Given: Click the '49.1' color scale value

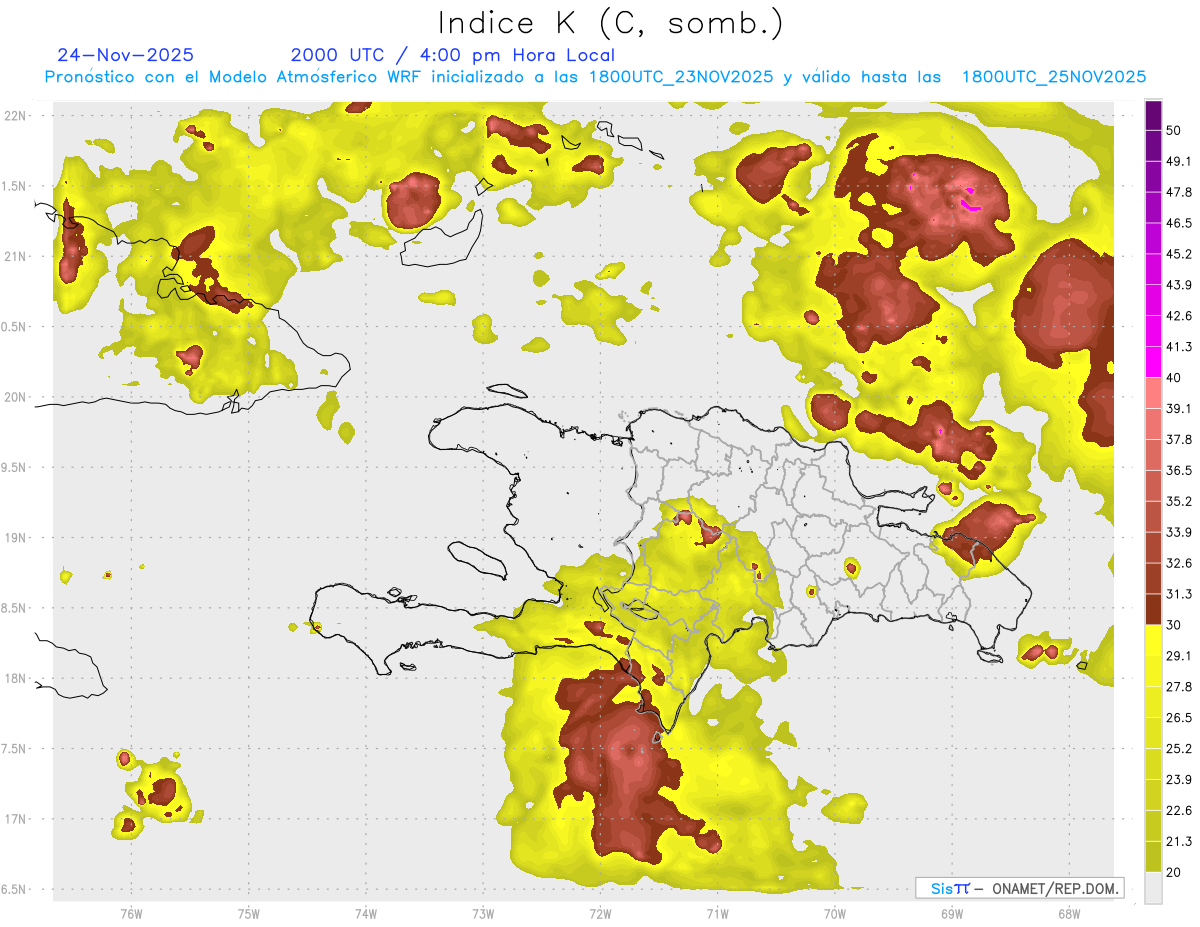Looking at the screenshot, I should (x=1179, y=161).
